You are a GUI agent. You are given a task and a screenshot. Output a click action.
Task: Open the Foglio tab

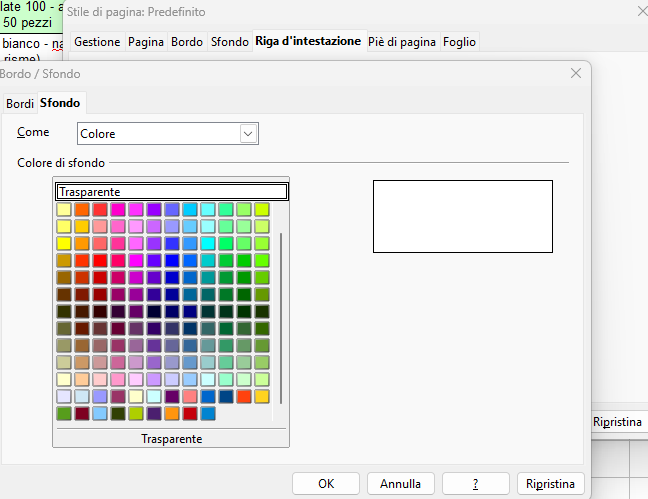click(460, 42)
